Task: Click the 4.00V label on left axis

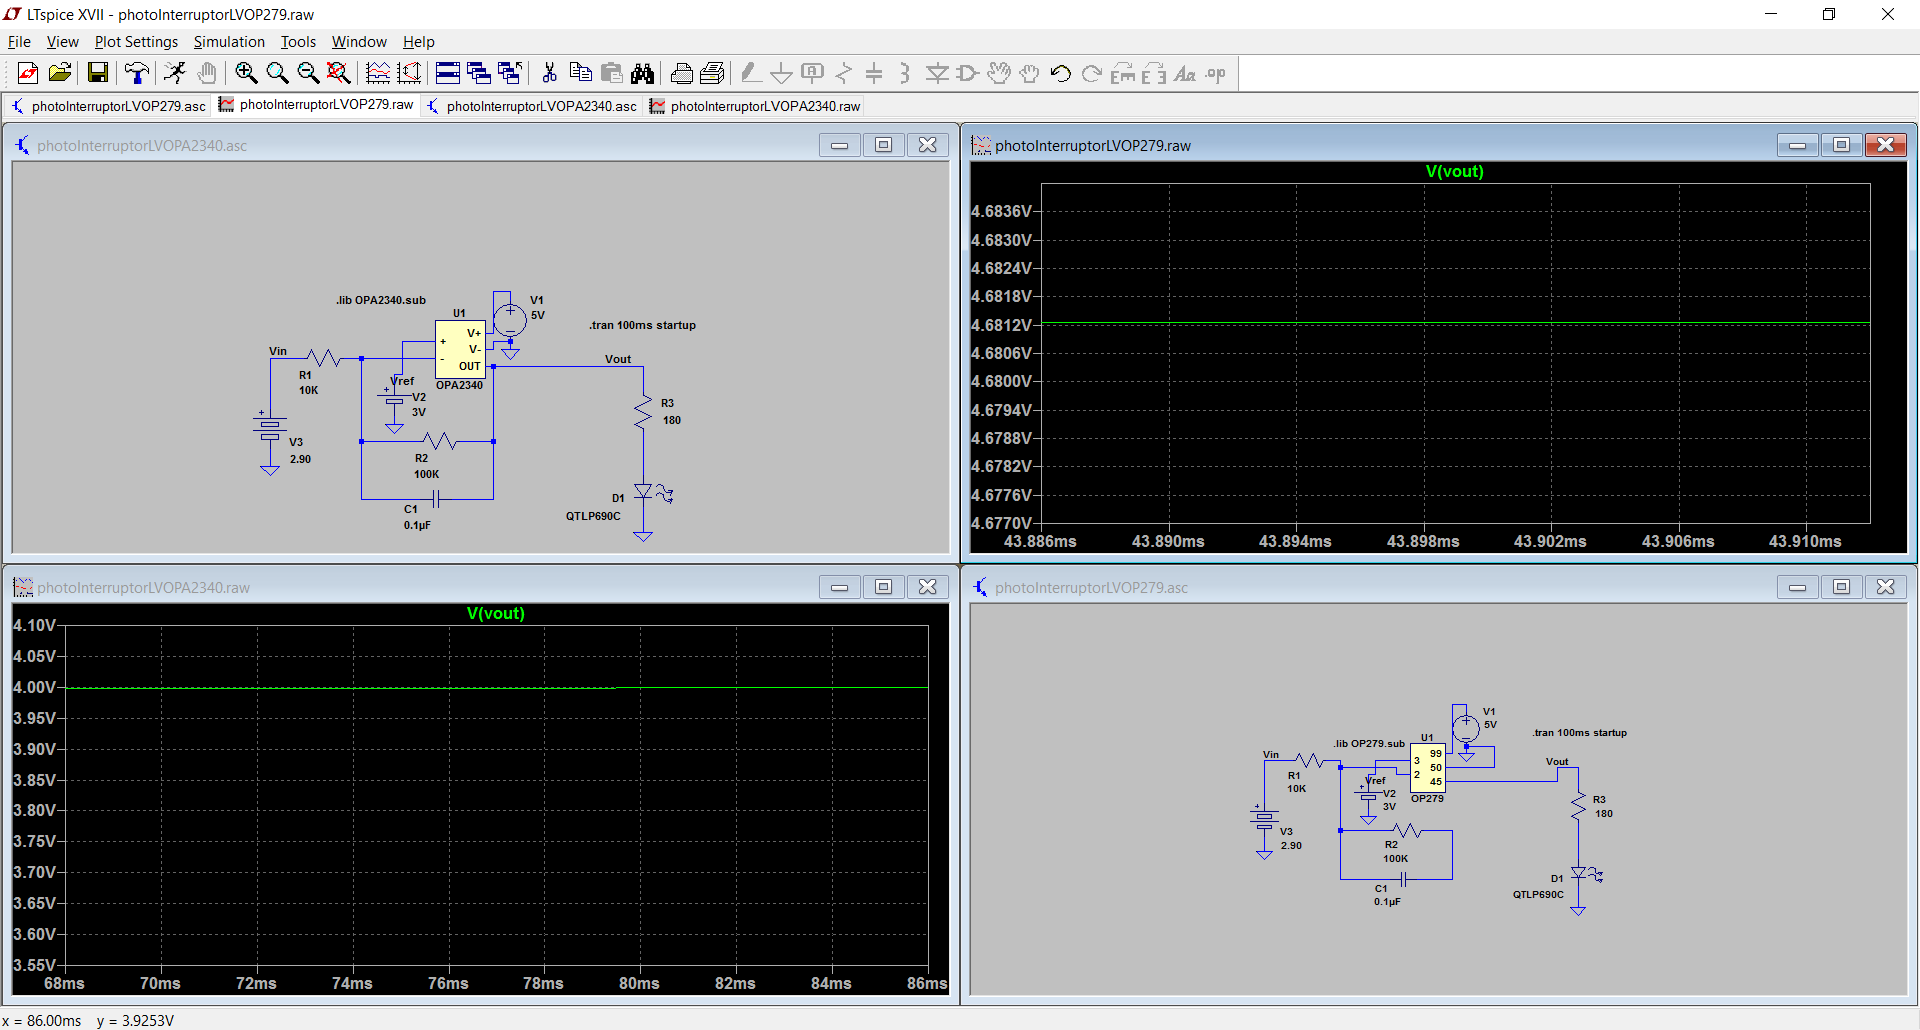Action: (x=35, y=688)
